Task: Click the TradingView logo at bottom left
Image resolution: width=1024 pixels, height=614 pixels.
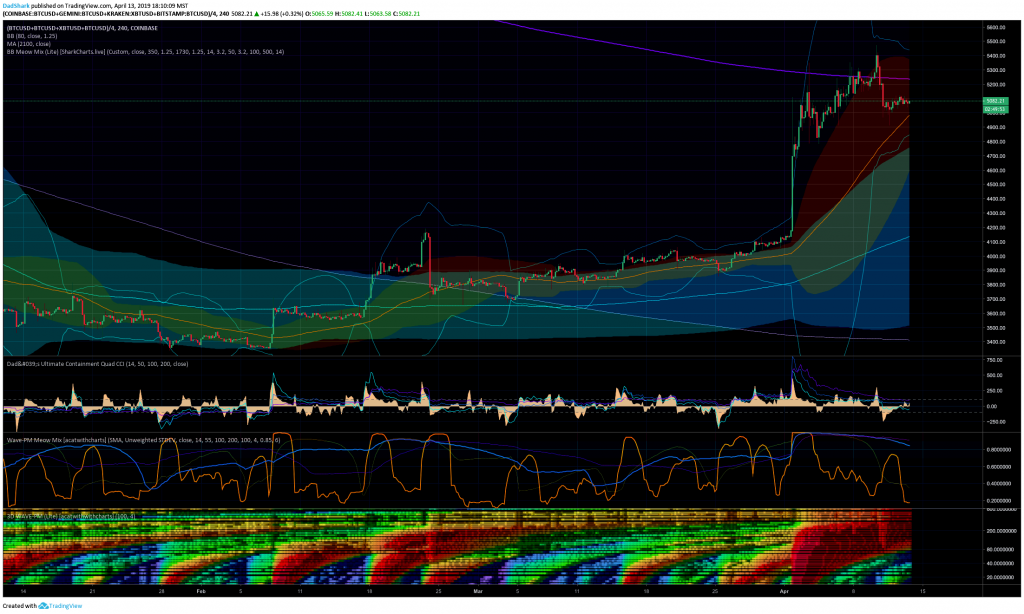Action: (44, 605)
